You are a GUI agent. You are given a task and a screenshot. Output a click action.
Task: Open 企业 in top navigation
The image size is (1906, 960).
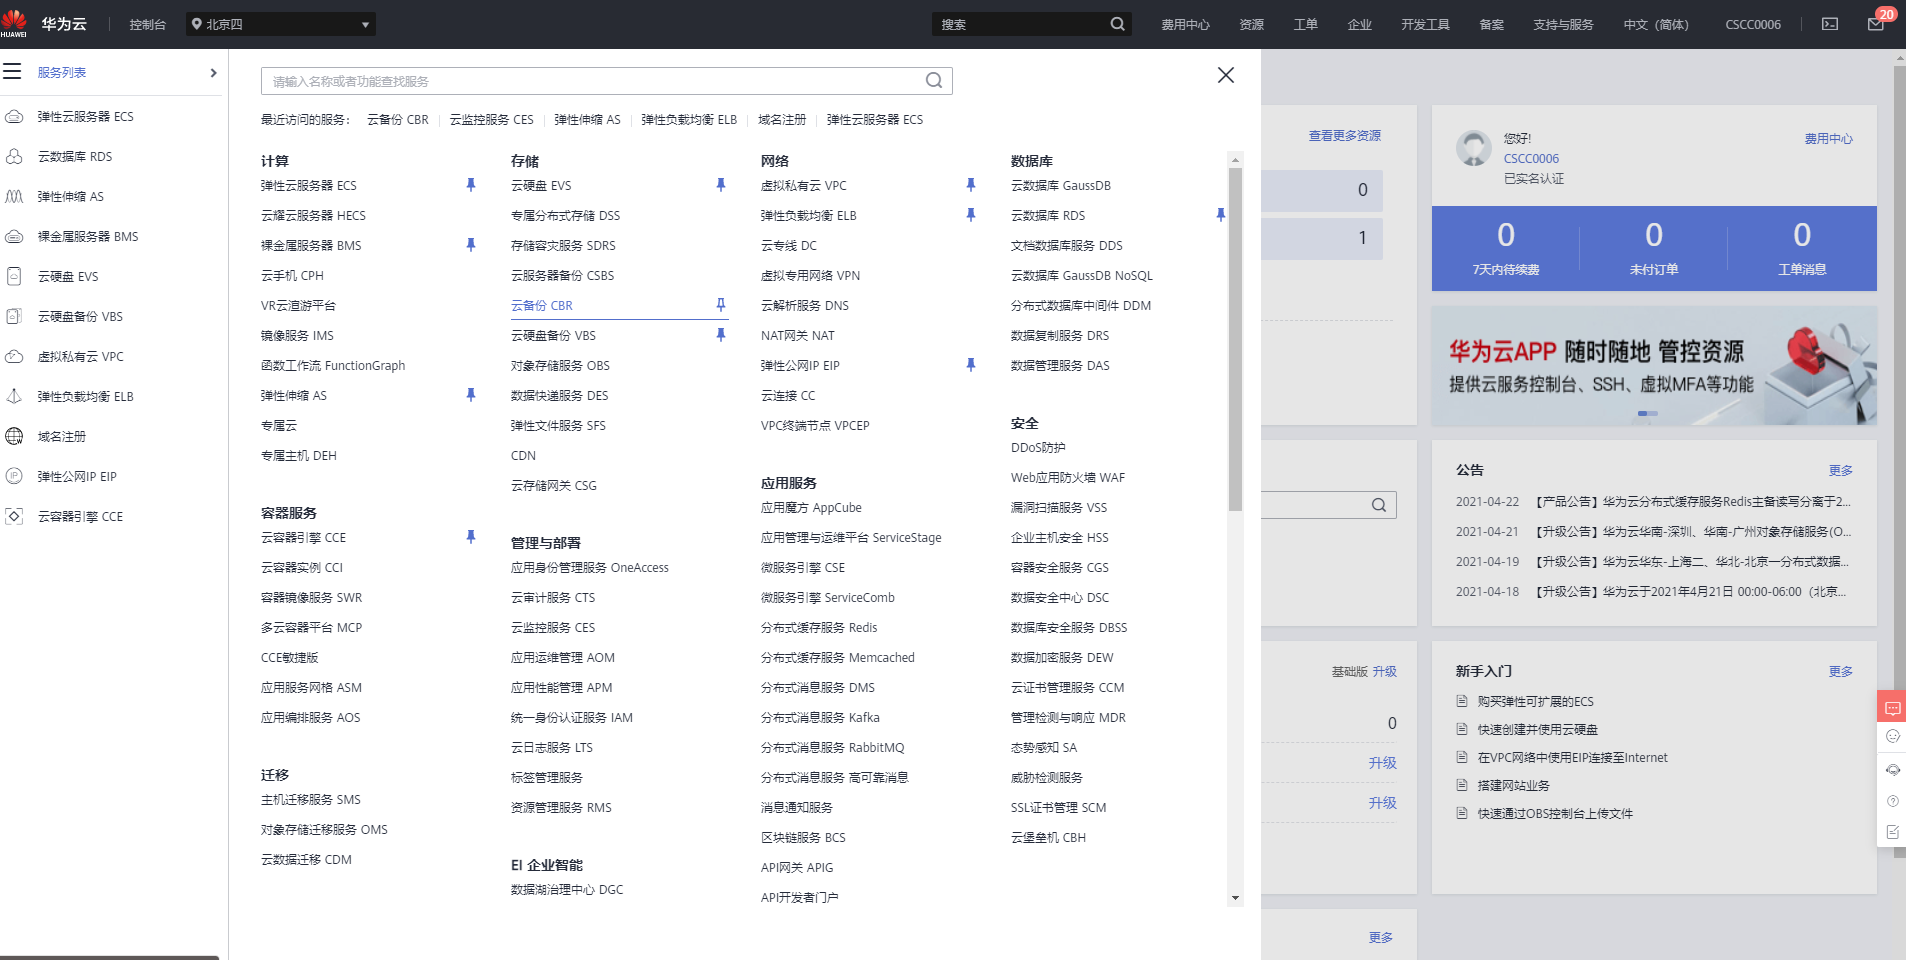(1360, 24)
